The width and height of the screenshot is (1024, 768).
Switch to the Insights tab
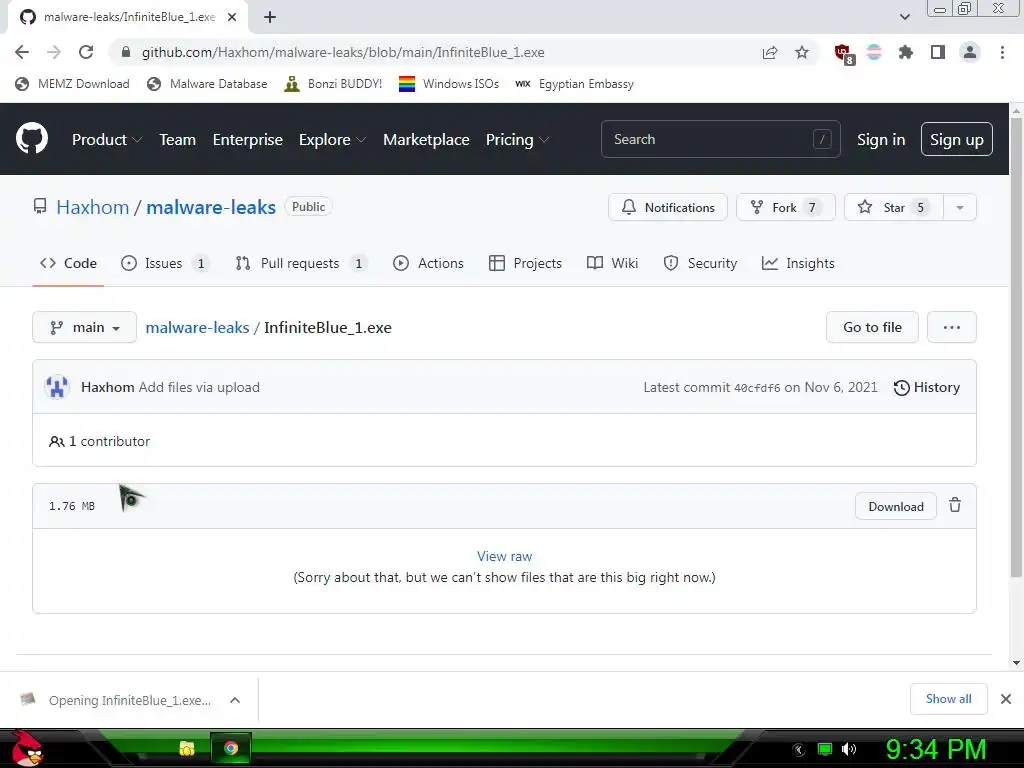(798, 263)
